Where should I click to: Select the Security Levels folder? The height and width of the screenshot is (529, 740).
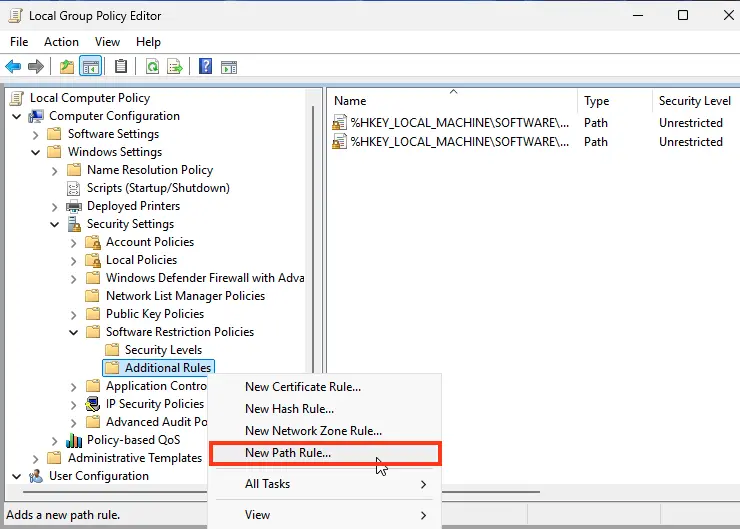(163, 350)
